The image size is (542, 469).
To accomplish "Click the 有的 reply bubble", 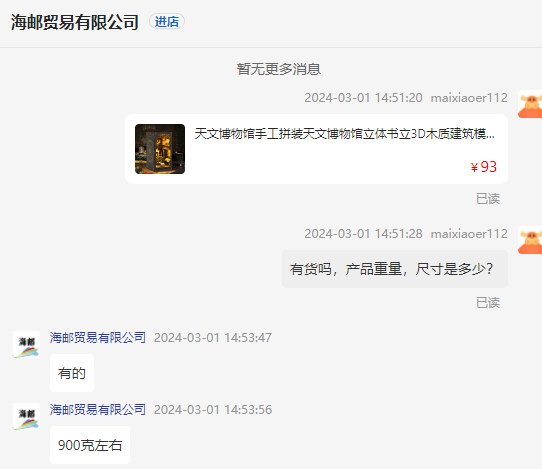I will click(72, 373).
